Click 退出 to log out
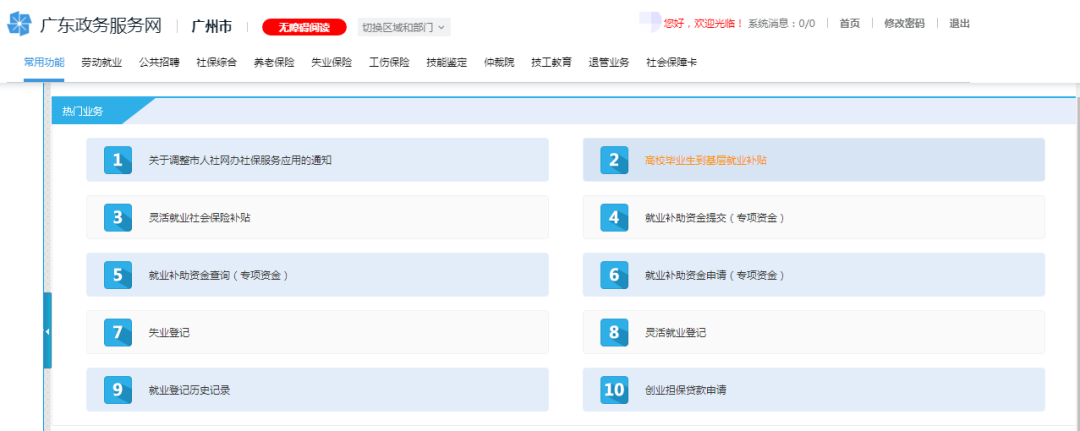 [x=959, y=23]
